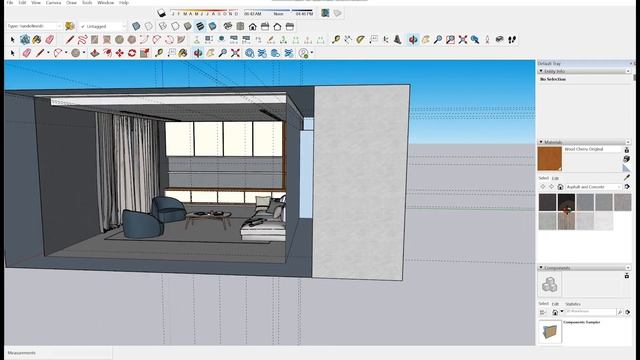Open the Camera menu
640x360 pixels.
click(x=53, y=2)
